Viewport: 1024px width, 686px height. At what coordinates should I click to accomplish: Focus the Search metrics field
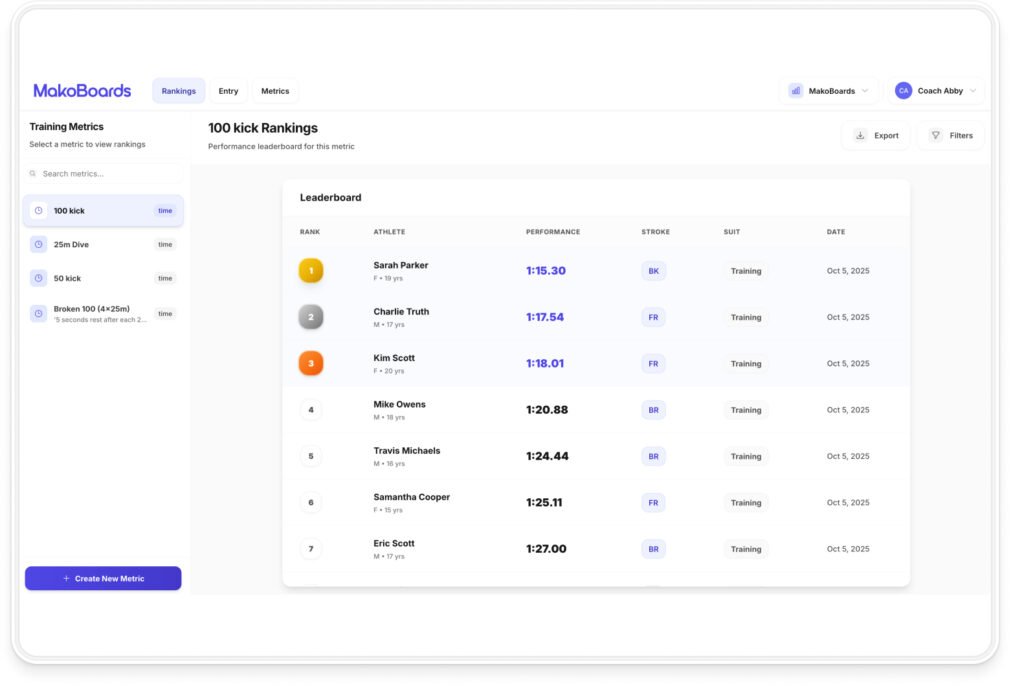[x=105, y=174]
